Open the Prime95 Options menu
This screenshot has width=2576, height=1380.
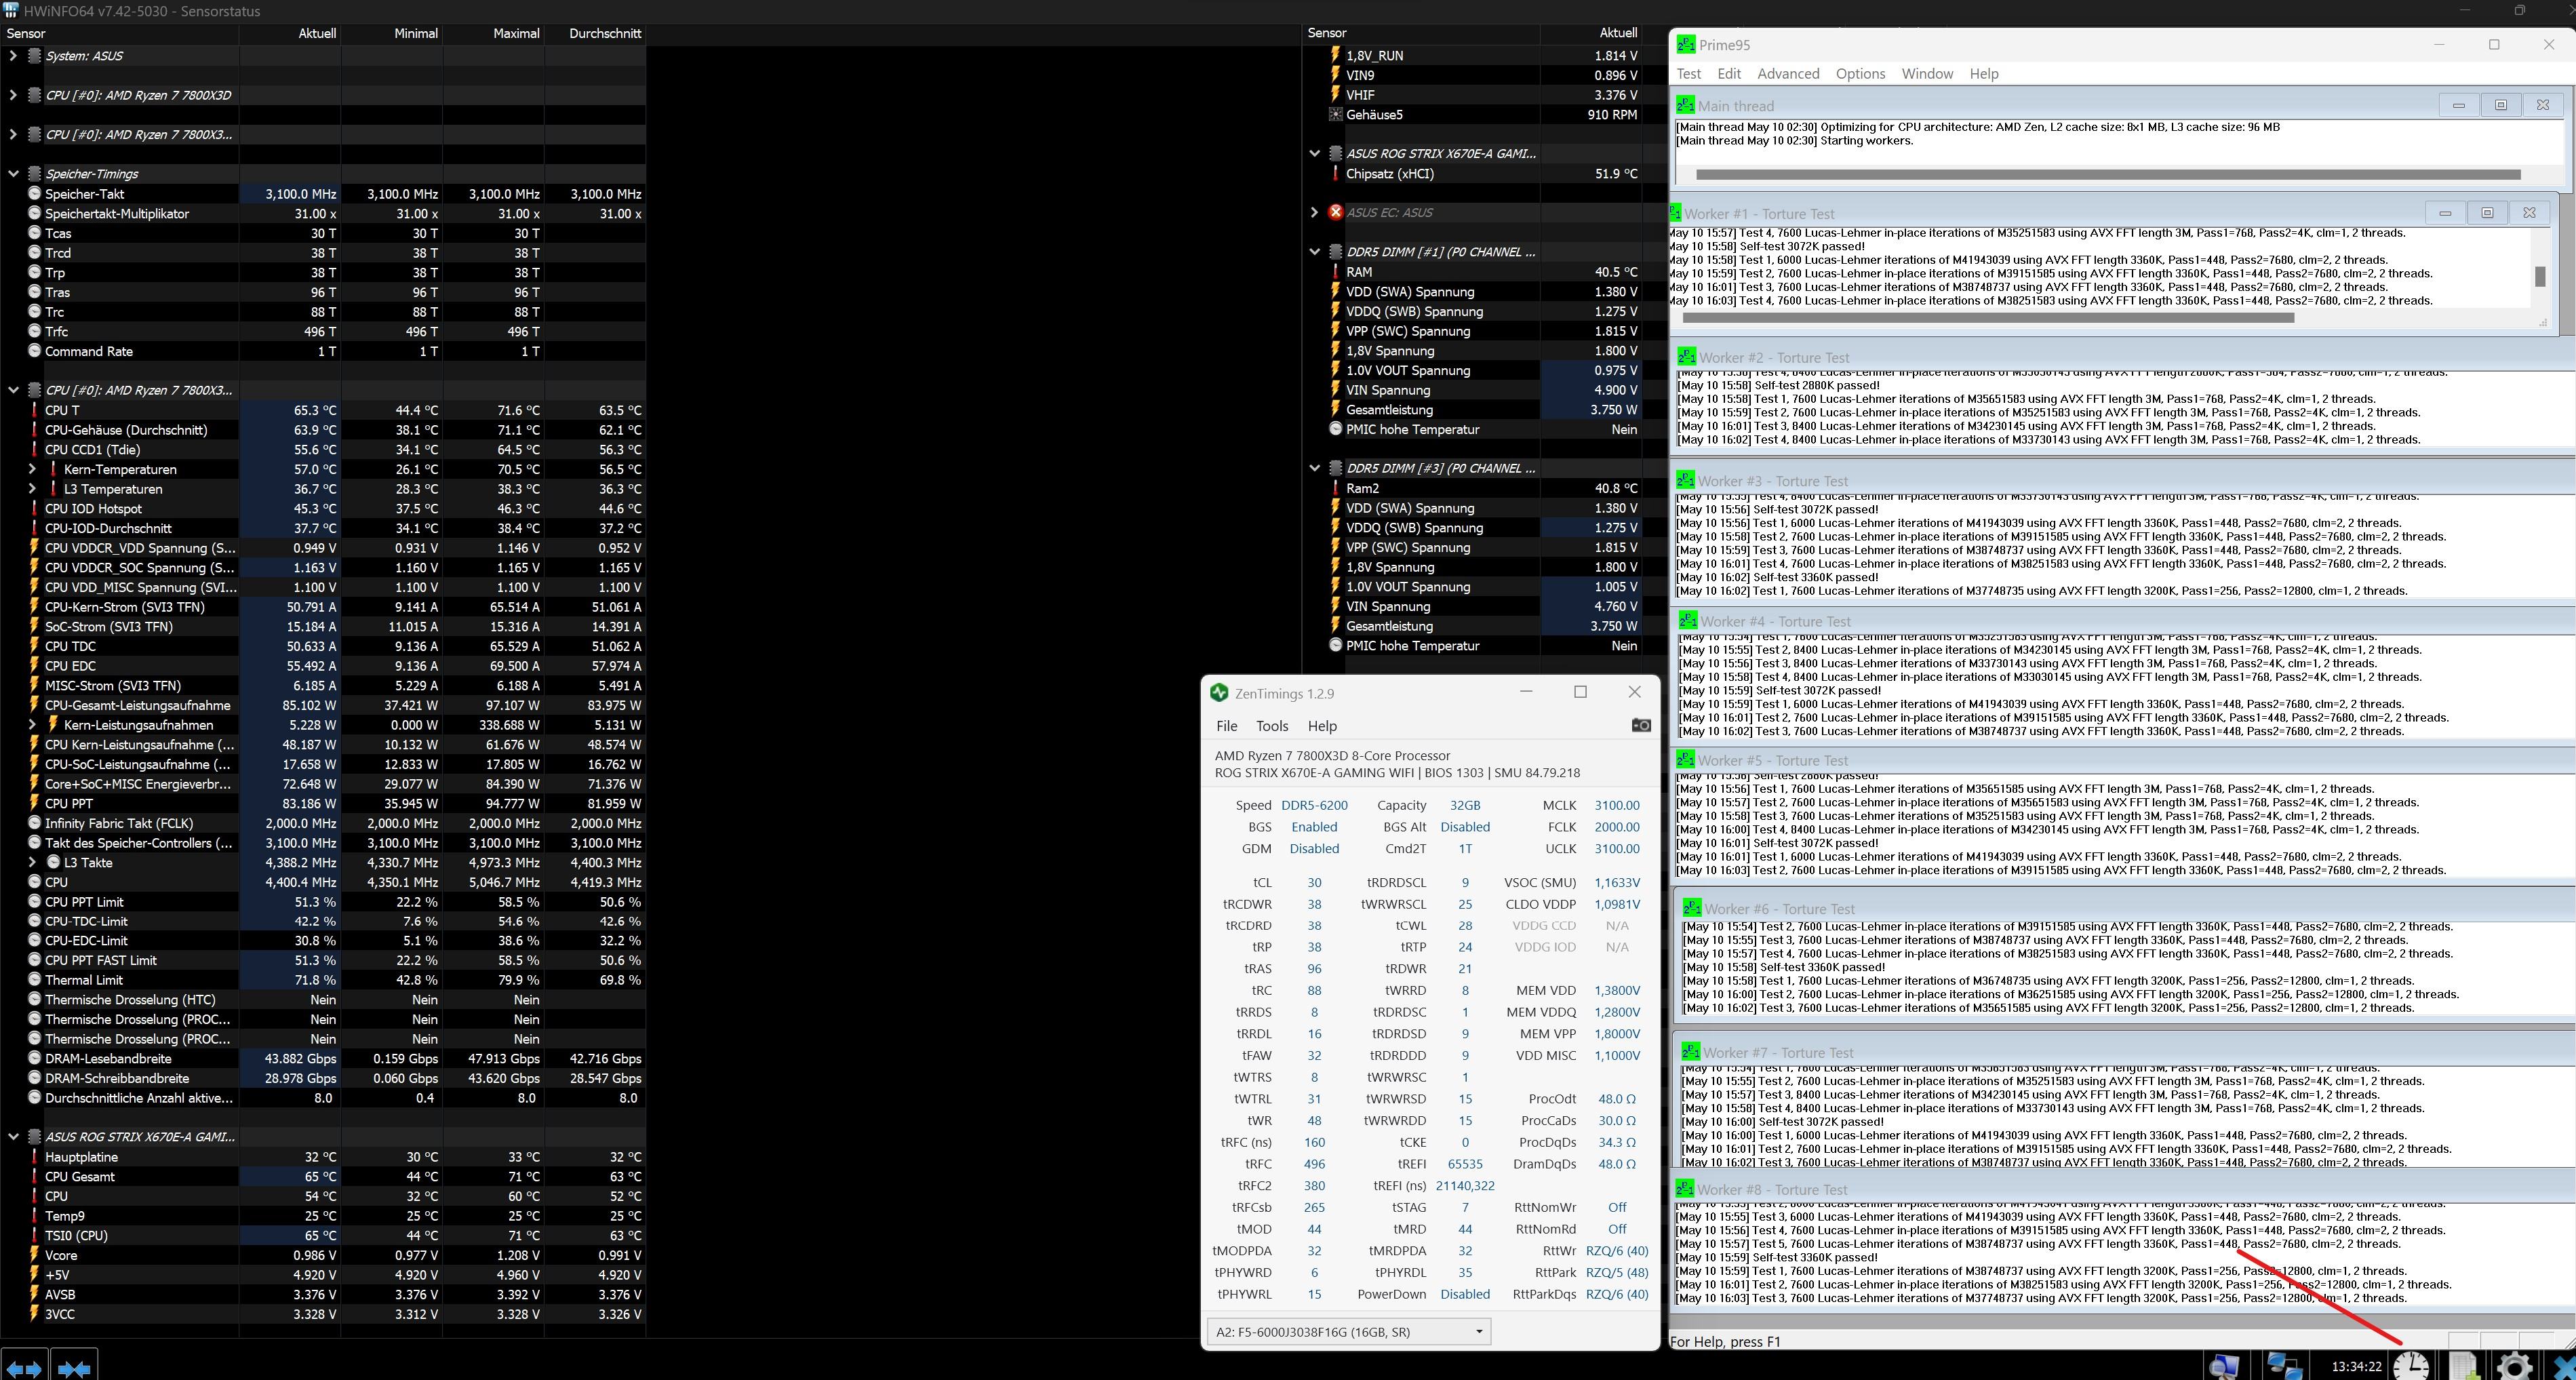1860,73
